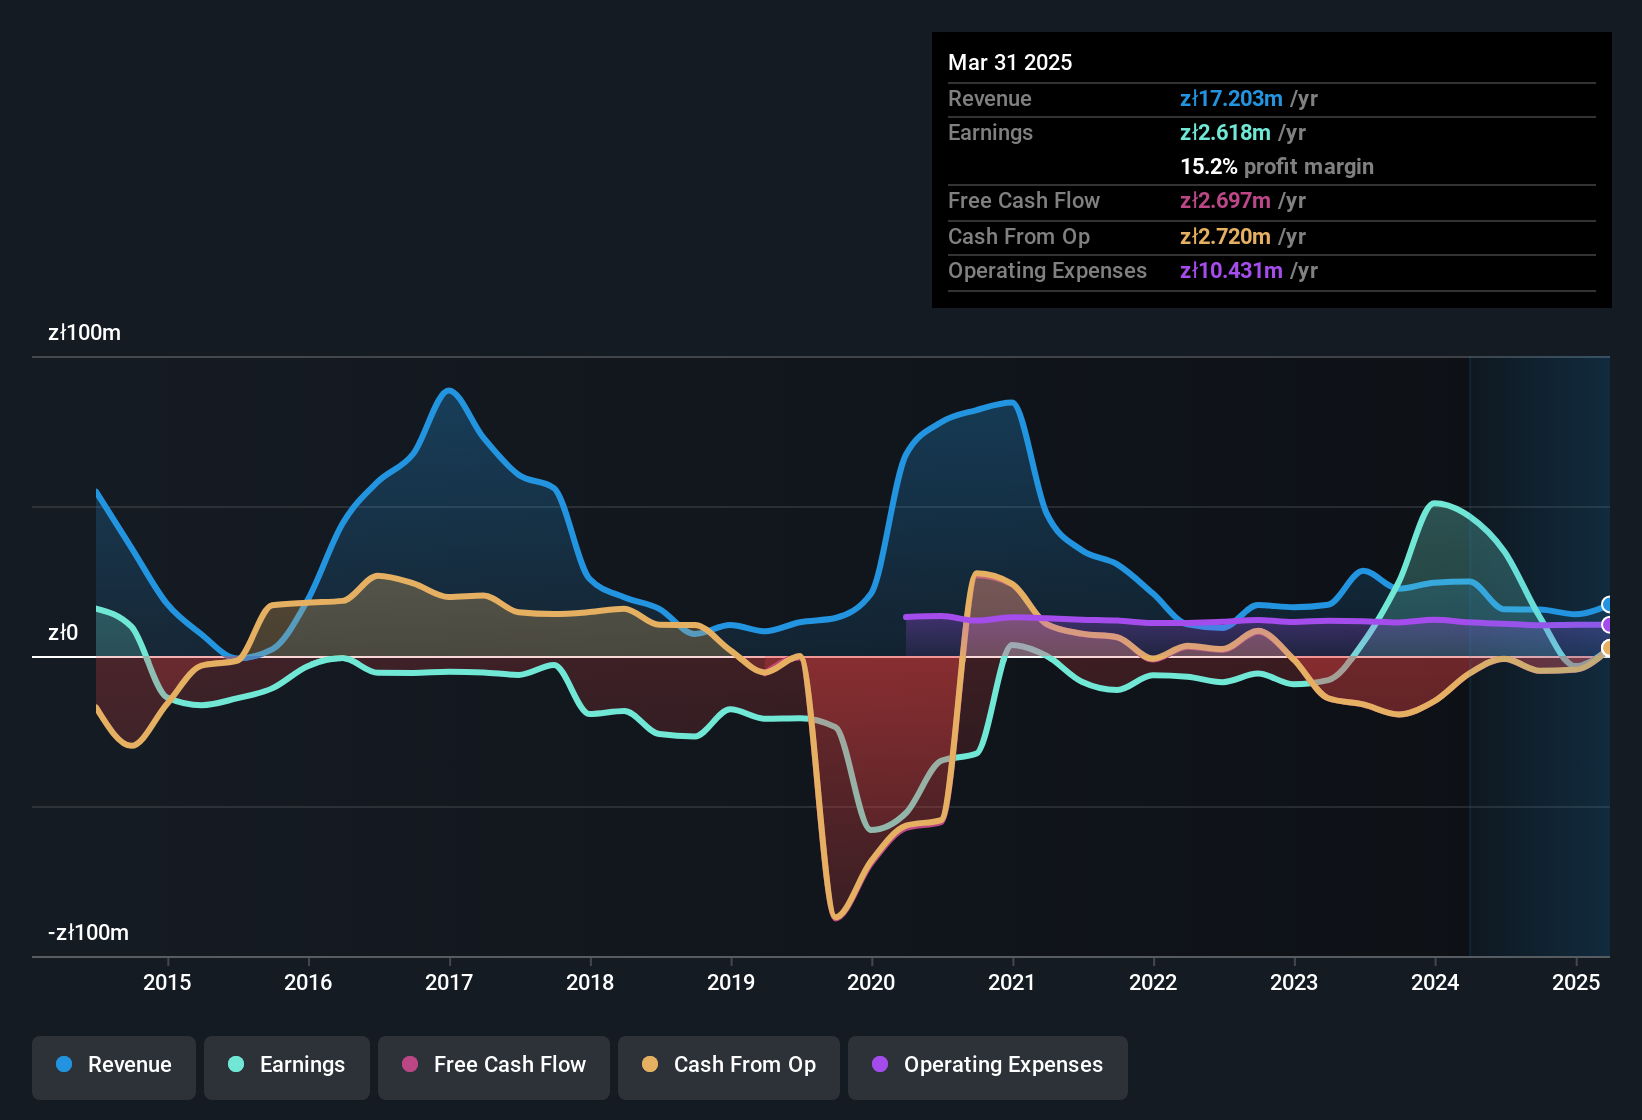The width and height of the screenshot is (1642, 1120).
Task: Click the purple Operating Expenses endpoint marker
Action: [x=1608, y=625]
